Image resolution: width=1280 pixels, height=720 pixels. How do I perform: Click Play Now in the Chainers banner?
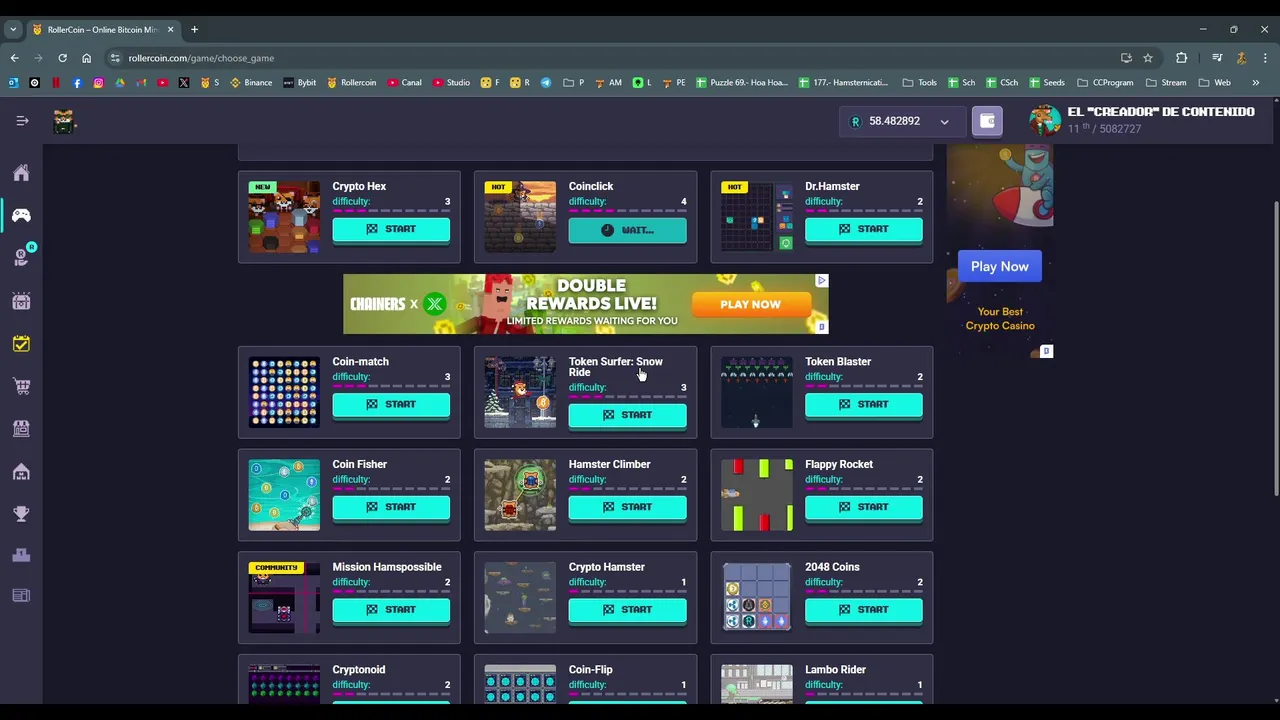pos(750,304)
